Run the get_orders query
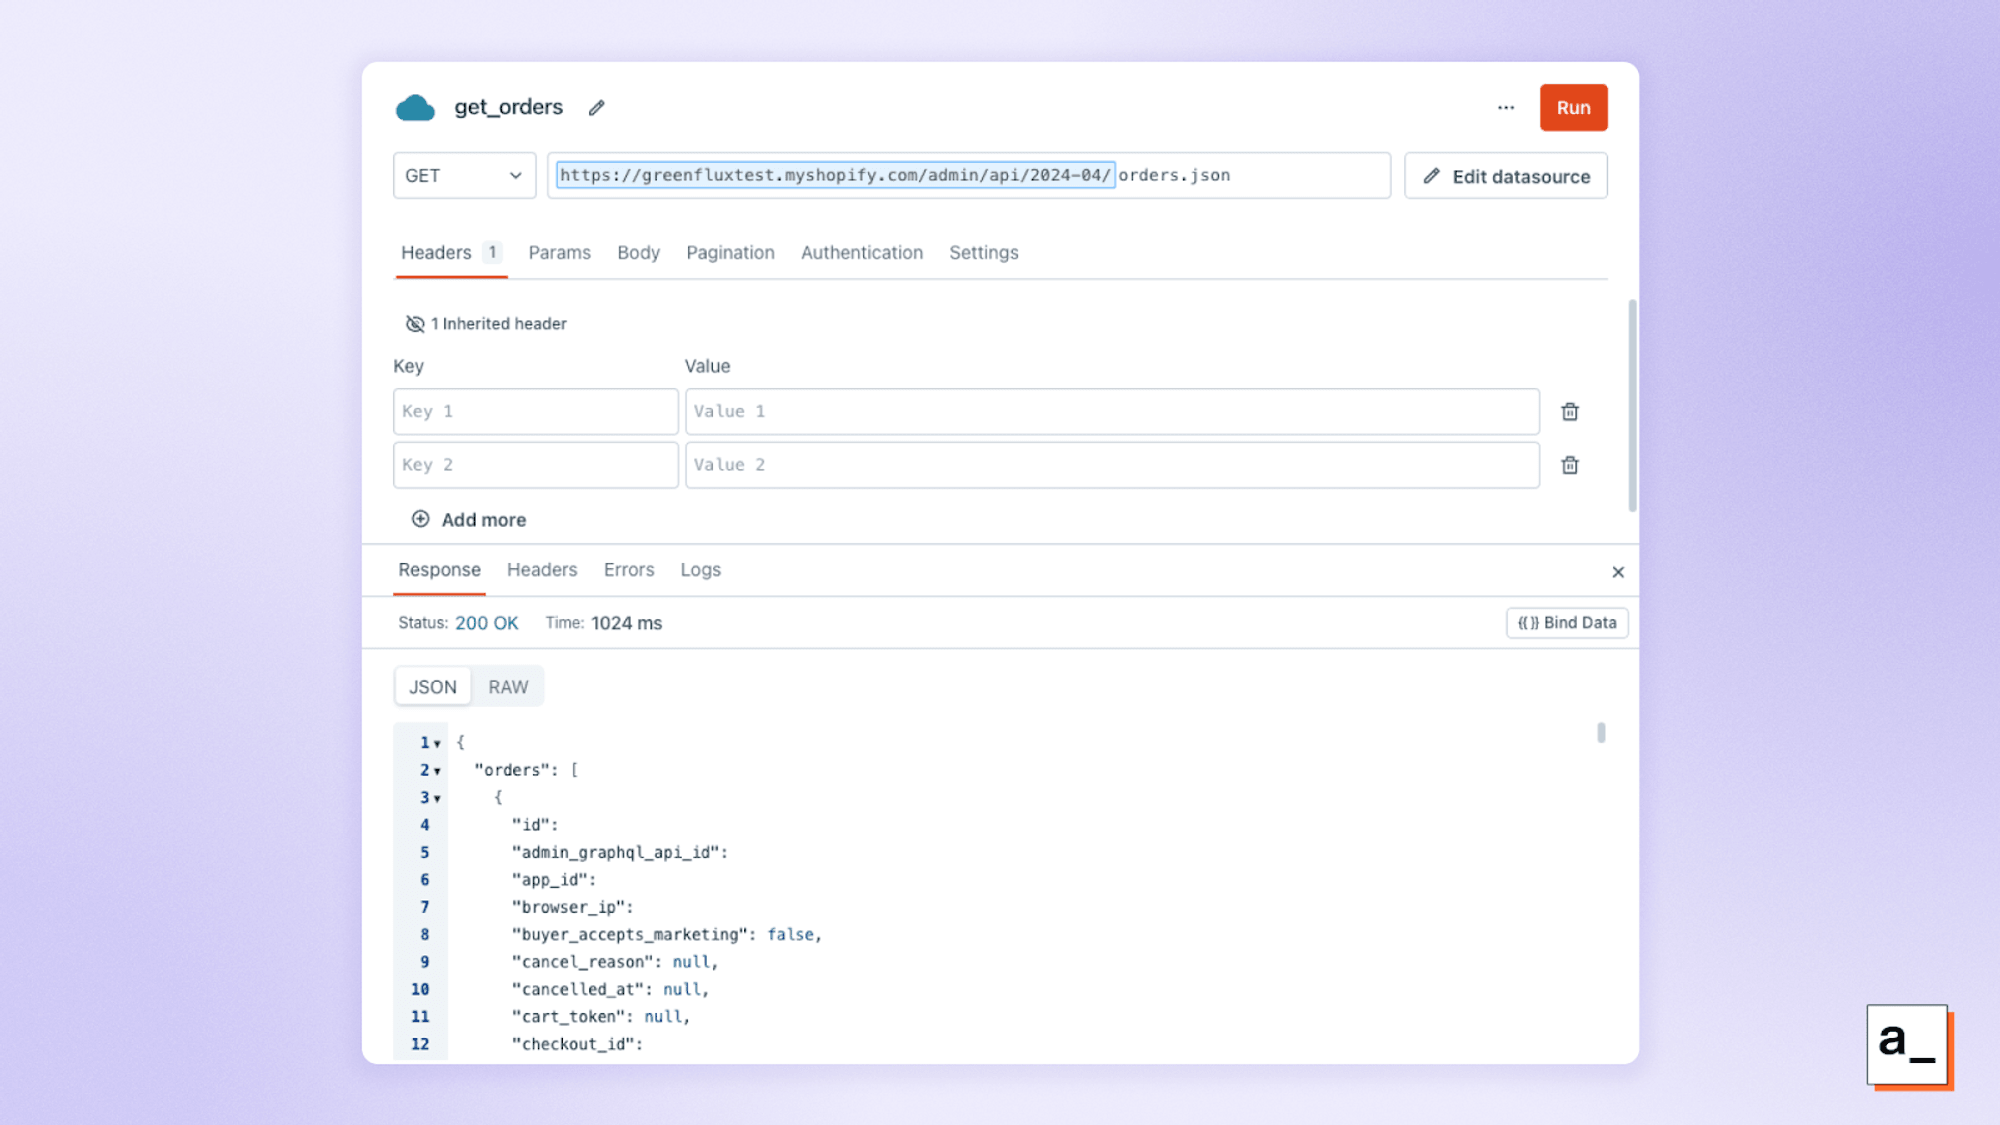 [1572, 107]
